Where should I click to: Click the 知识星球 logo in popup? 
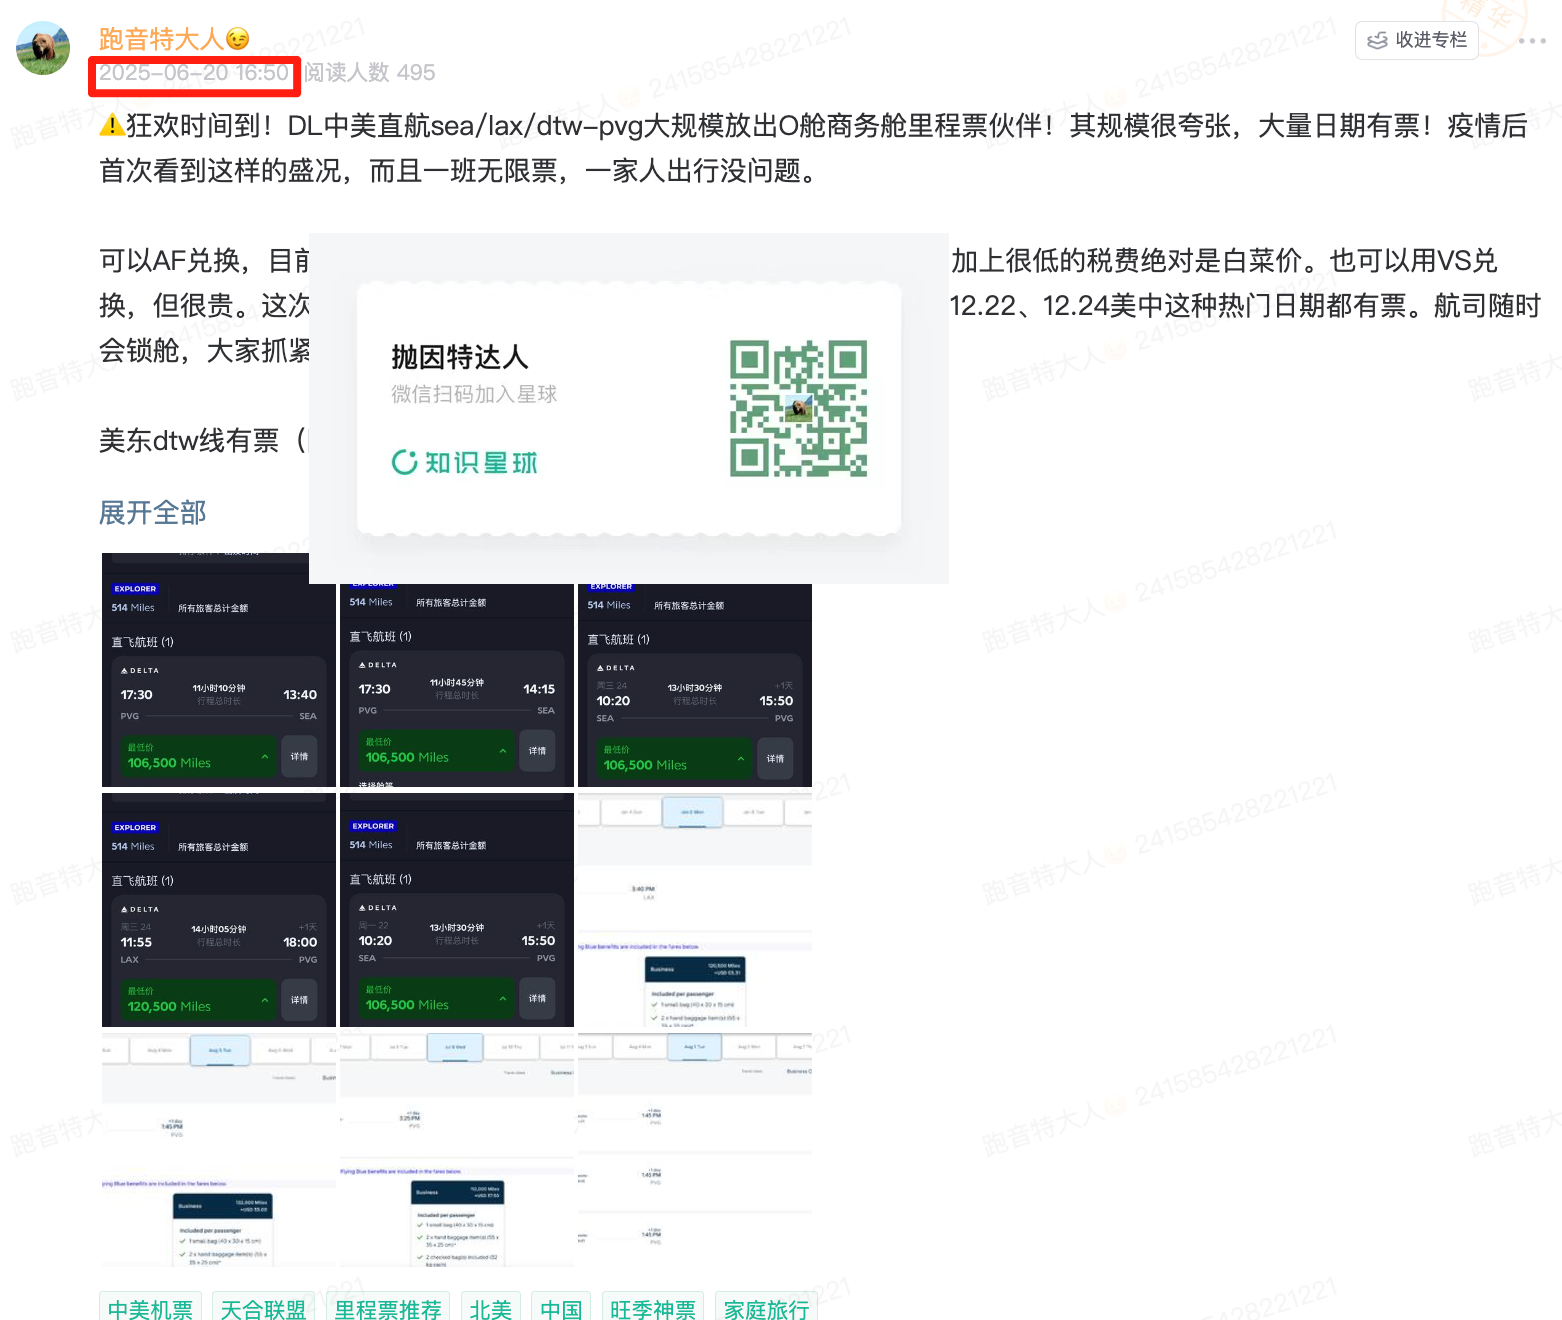(x=465, y=462)
